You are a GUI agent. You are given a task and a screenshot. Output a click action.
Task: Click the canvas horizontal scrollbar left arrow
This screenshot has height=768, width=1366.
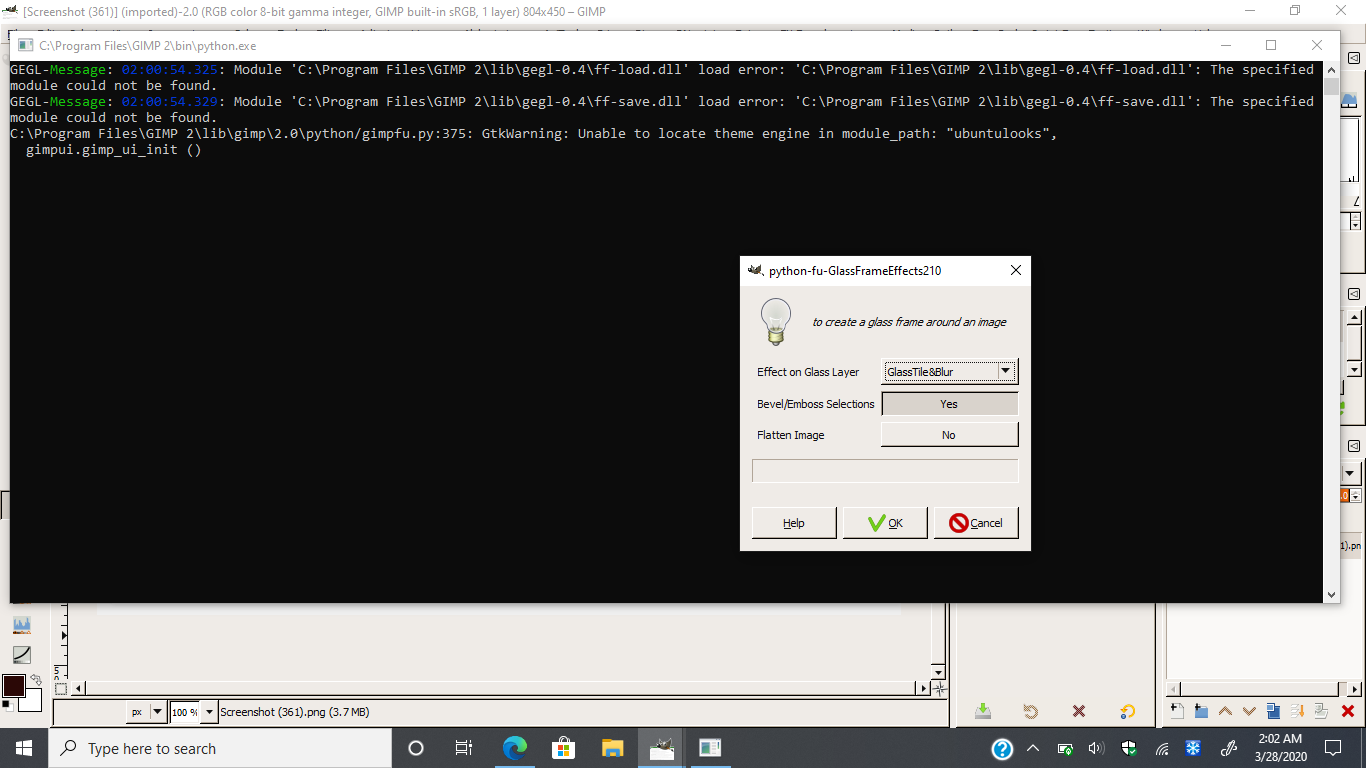tap(80, 688)
